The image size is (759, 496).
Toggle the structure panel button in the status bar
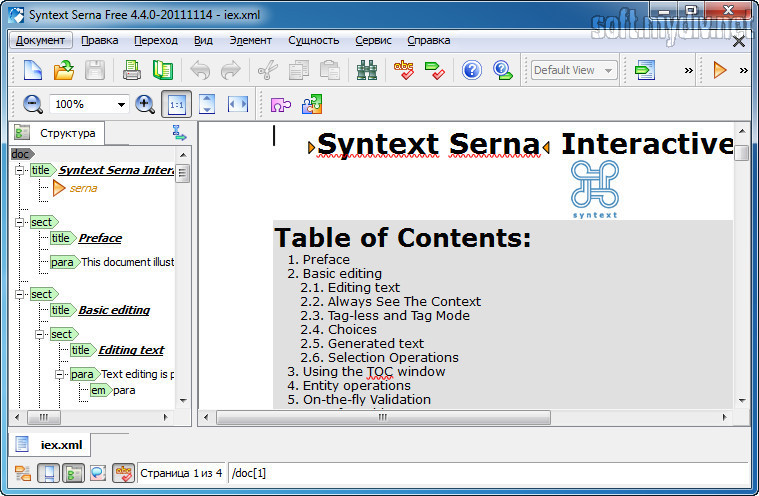click(x=73, y=473)
